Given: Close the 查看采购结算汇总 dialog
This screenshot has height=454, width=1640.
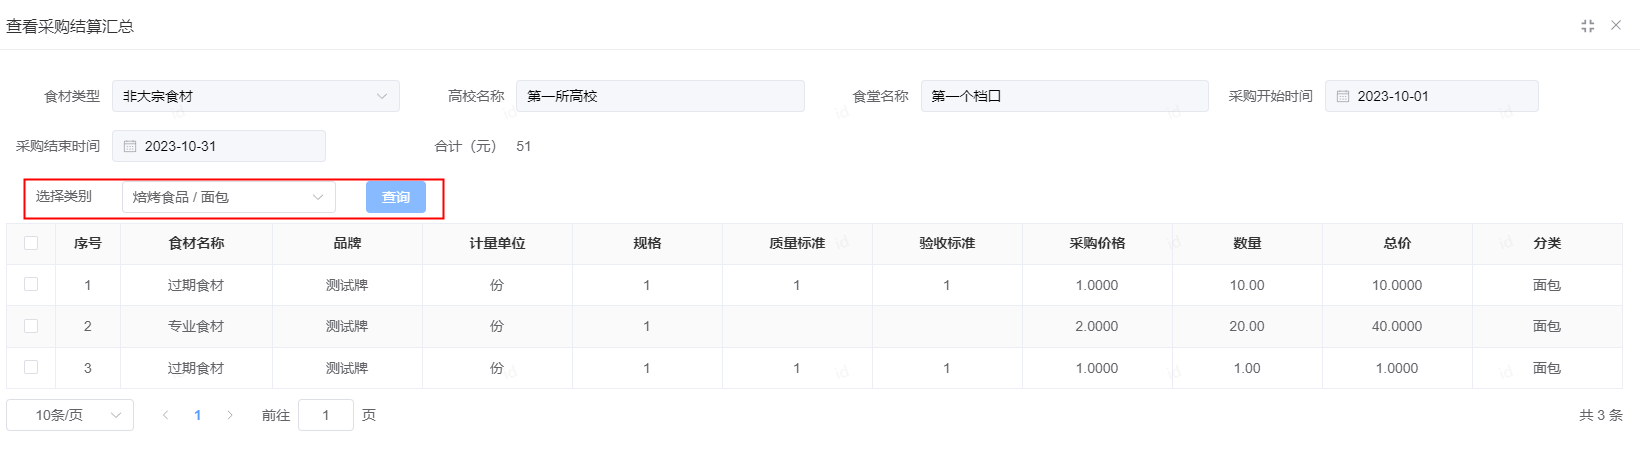Looking at the screenshot, I should point(1616,25).
